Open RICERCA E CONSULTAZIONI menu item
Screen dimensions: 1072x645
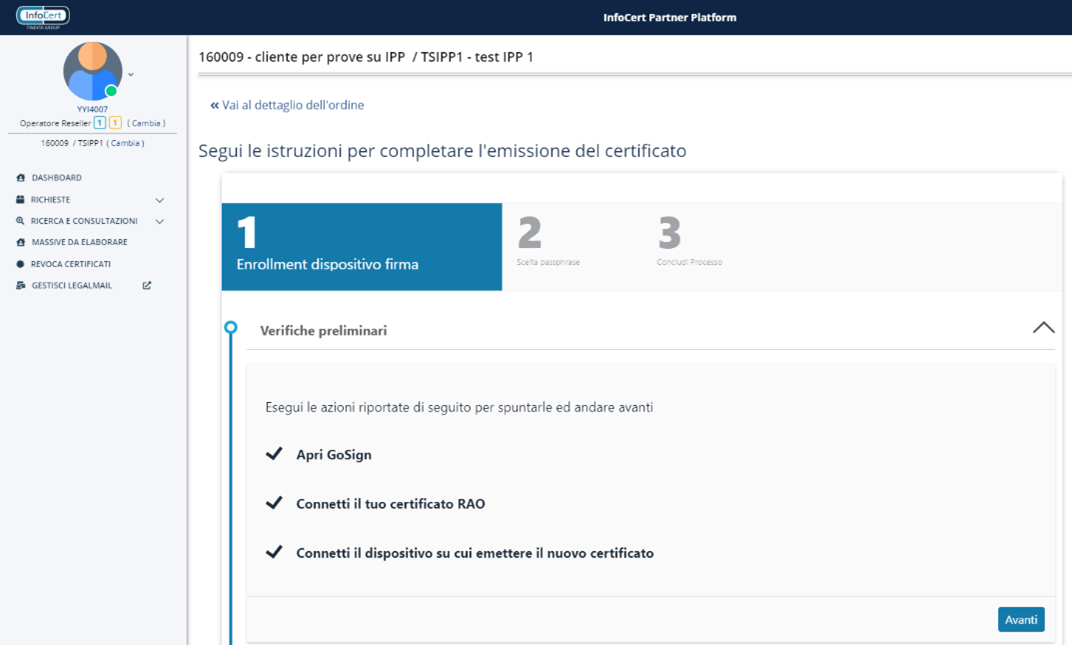(x=84, y=221)
